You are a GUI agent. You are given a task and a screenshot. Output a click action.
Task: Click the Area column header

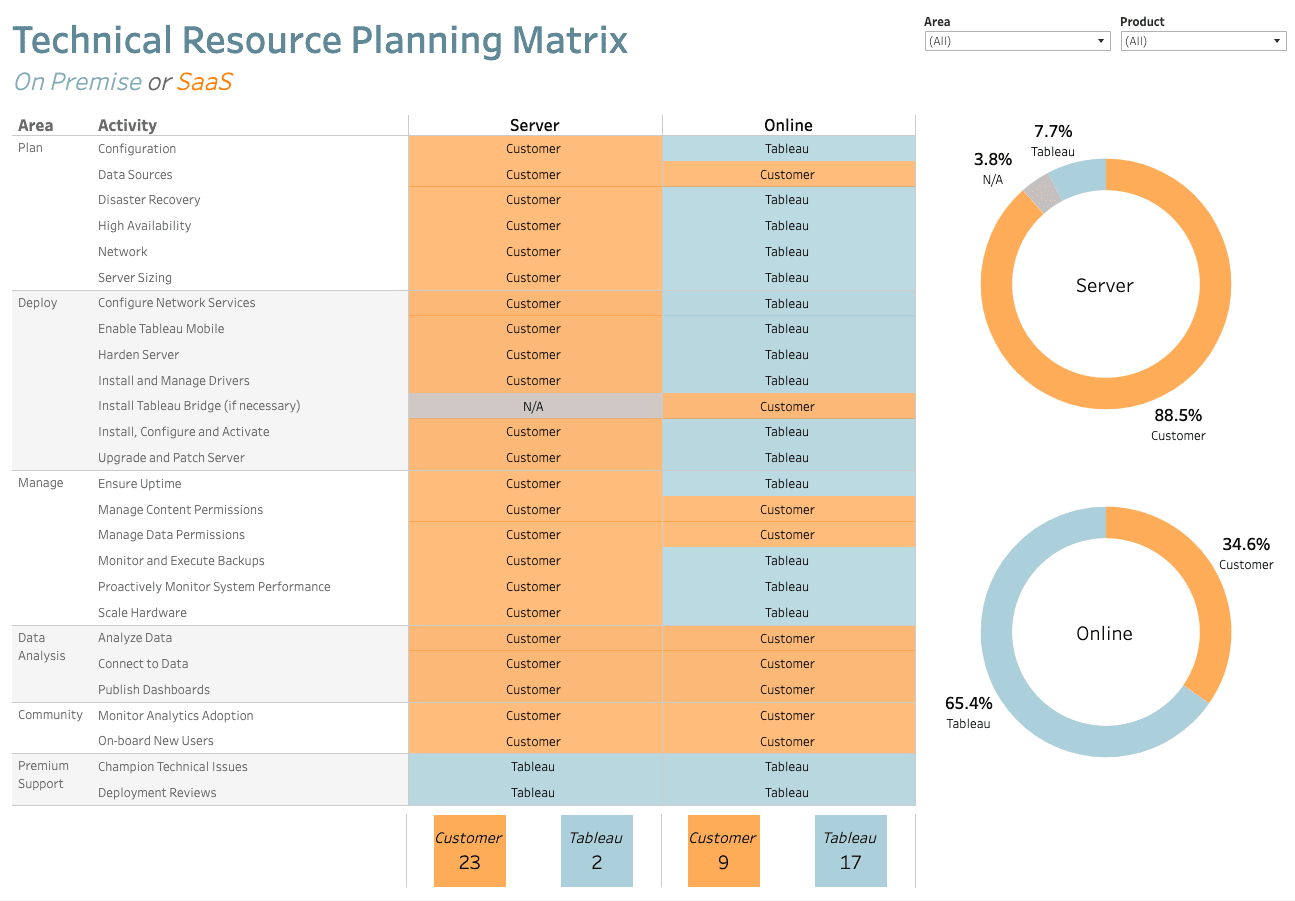coord(36,125)
